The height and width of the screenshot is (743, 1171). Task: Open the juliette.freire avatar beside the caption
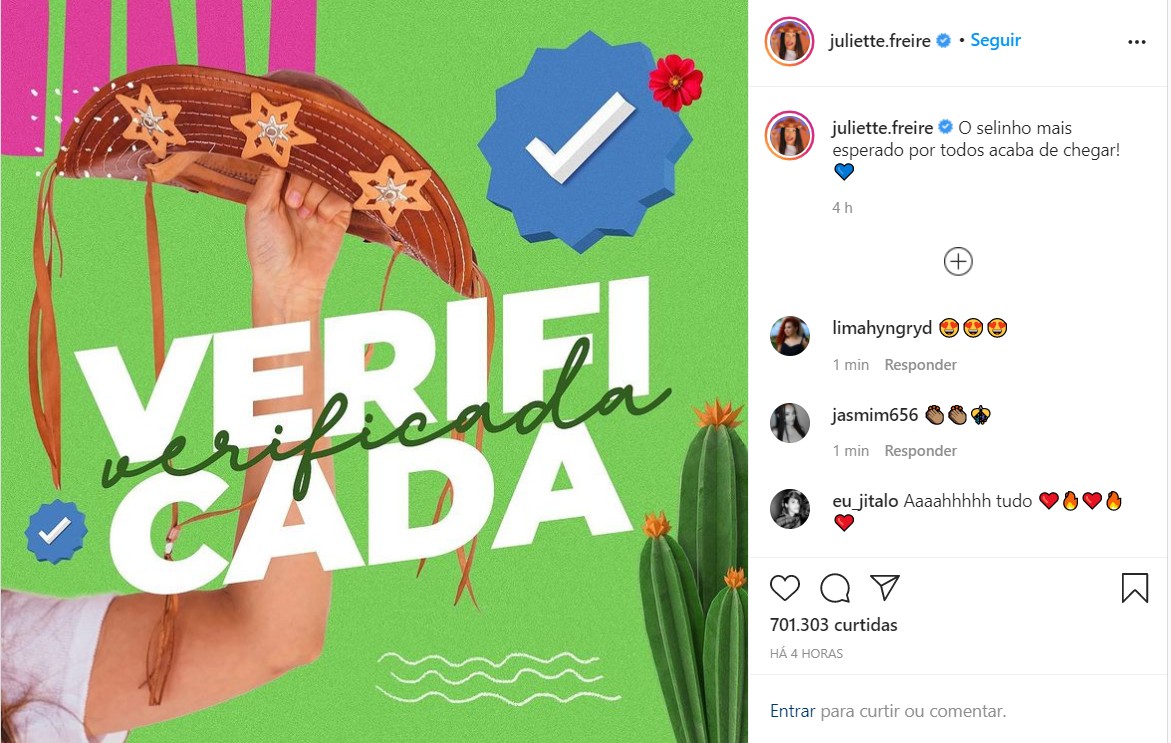click(x=789, y=136)
